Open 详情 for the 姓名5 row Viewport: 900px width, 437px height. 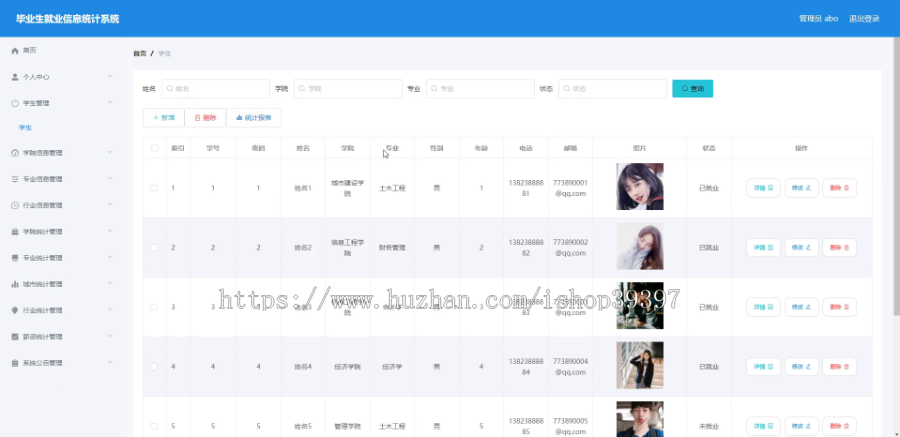point(763,426)
